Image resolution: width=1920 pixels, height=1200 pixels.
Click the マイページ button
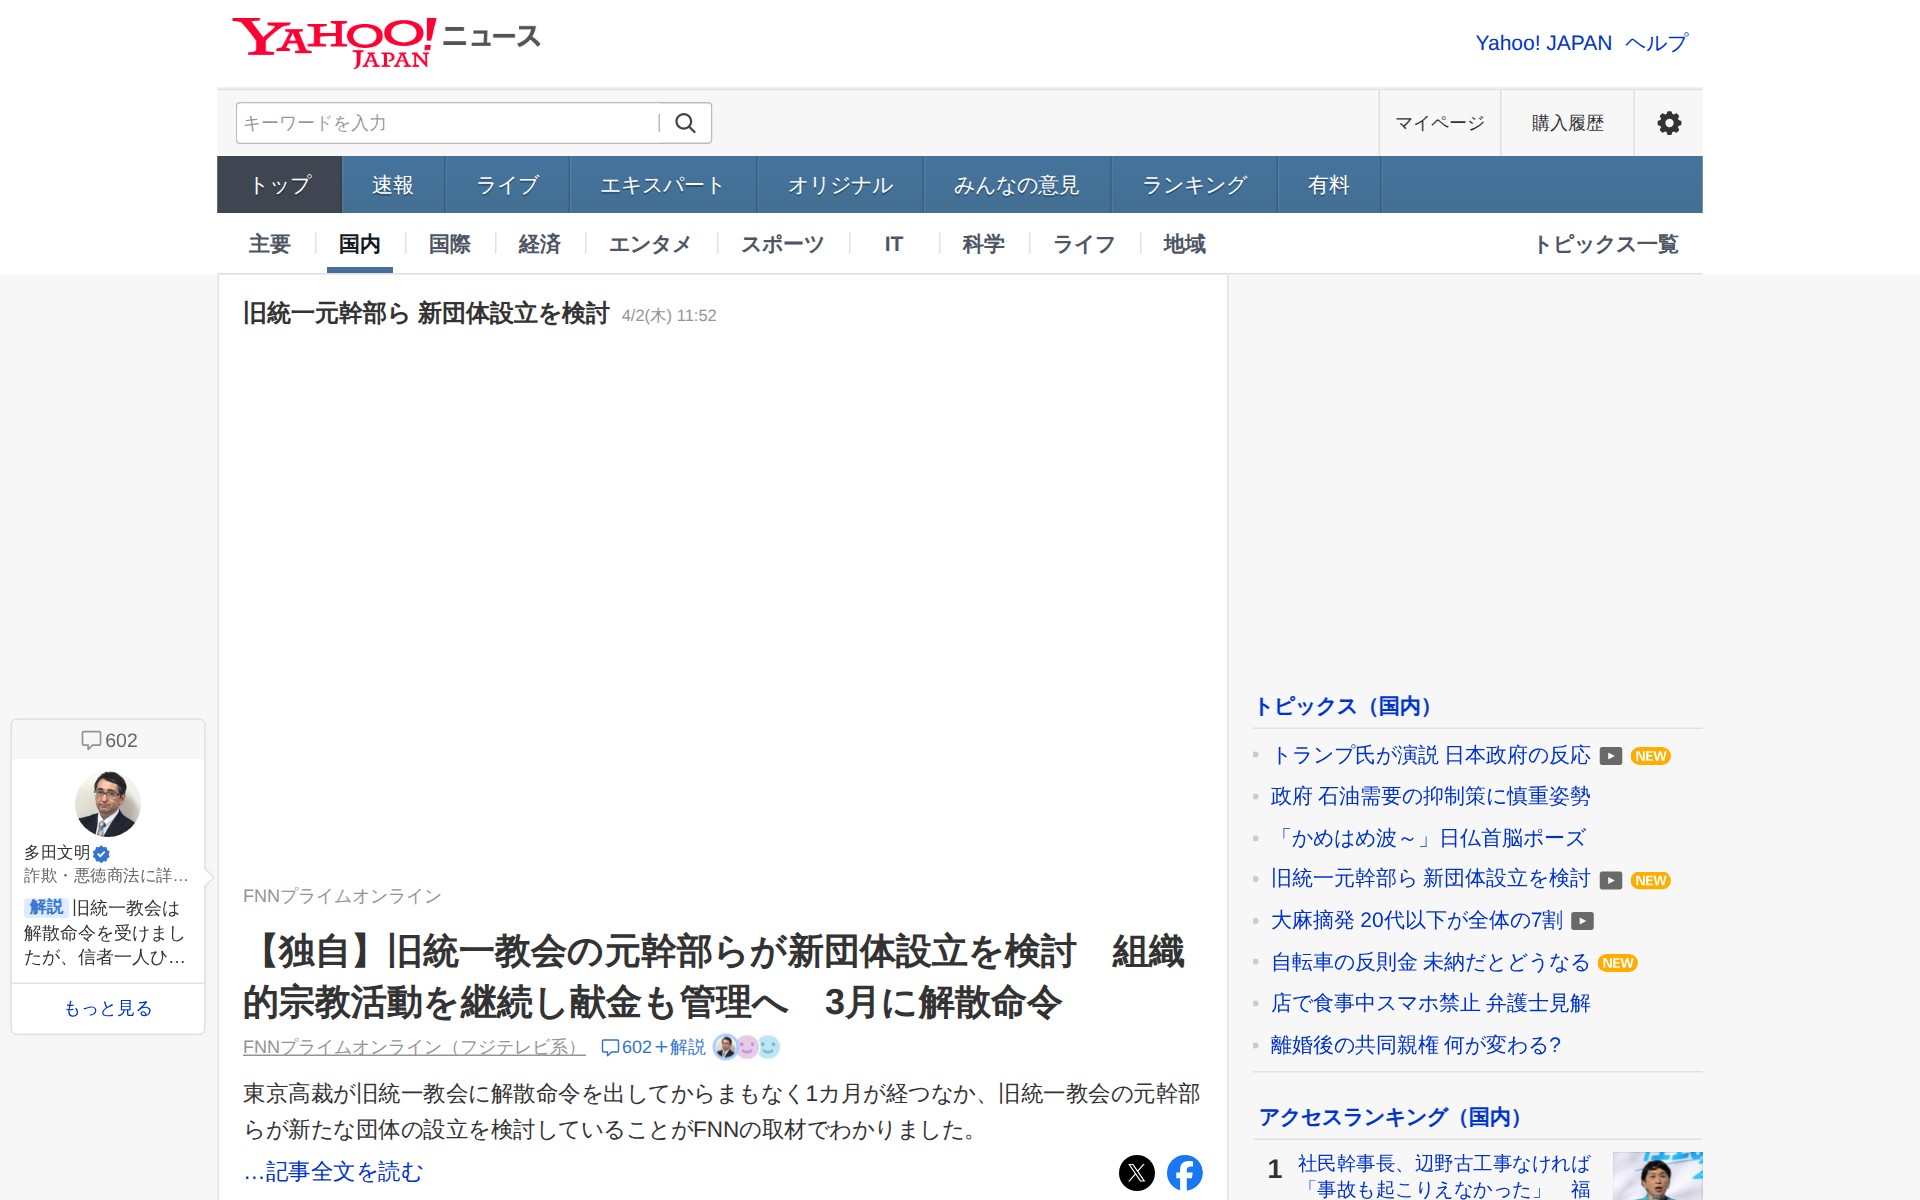pyautogui.click(x=1439, y=123)
